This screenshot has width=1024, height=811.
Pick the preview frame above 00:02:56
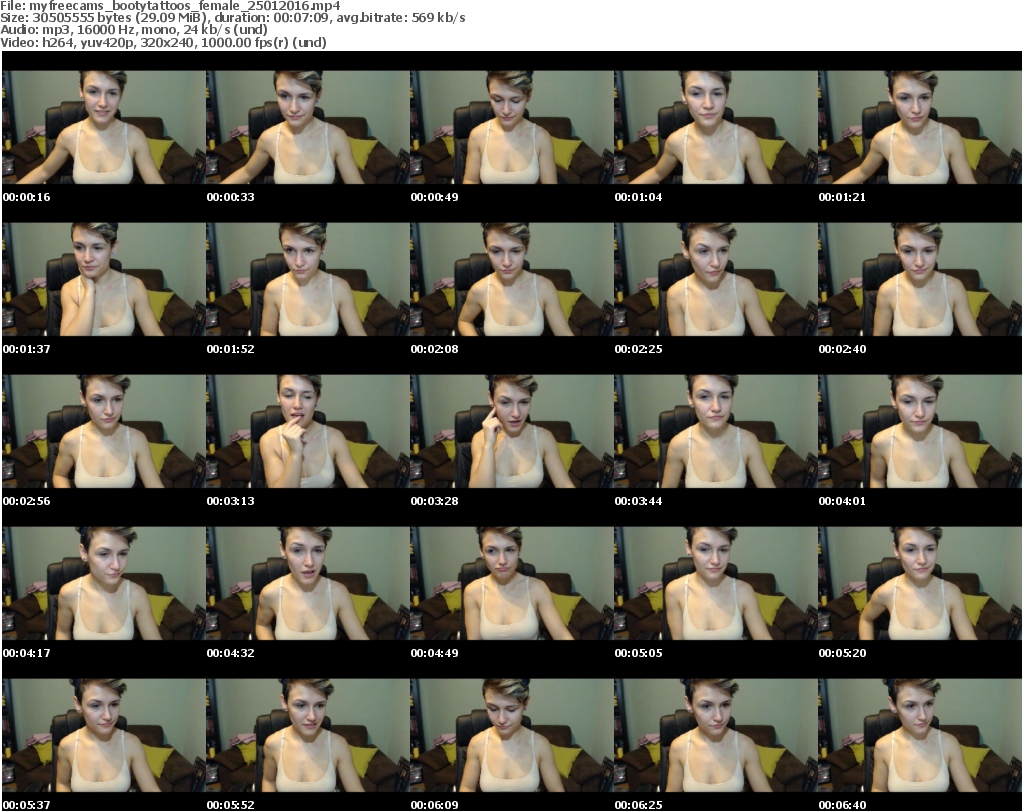coord(104,432)
